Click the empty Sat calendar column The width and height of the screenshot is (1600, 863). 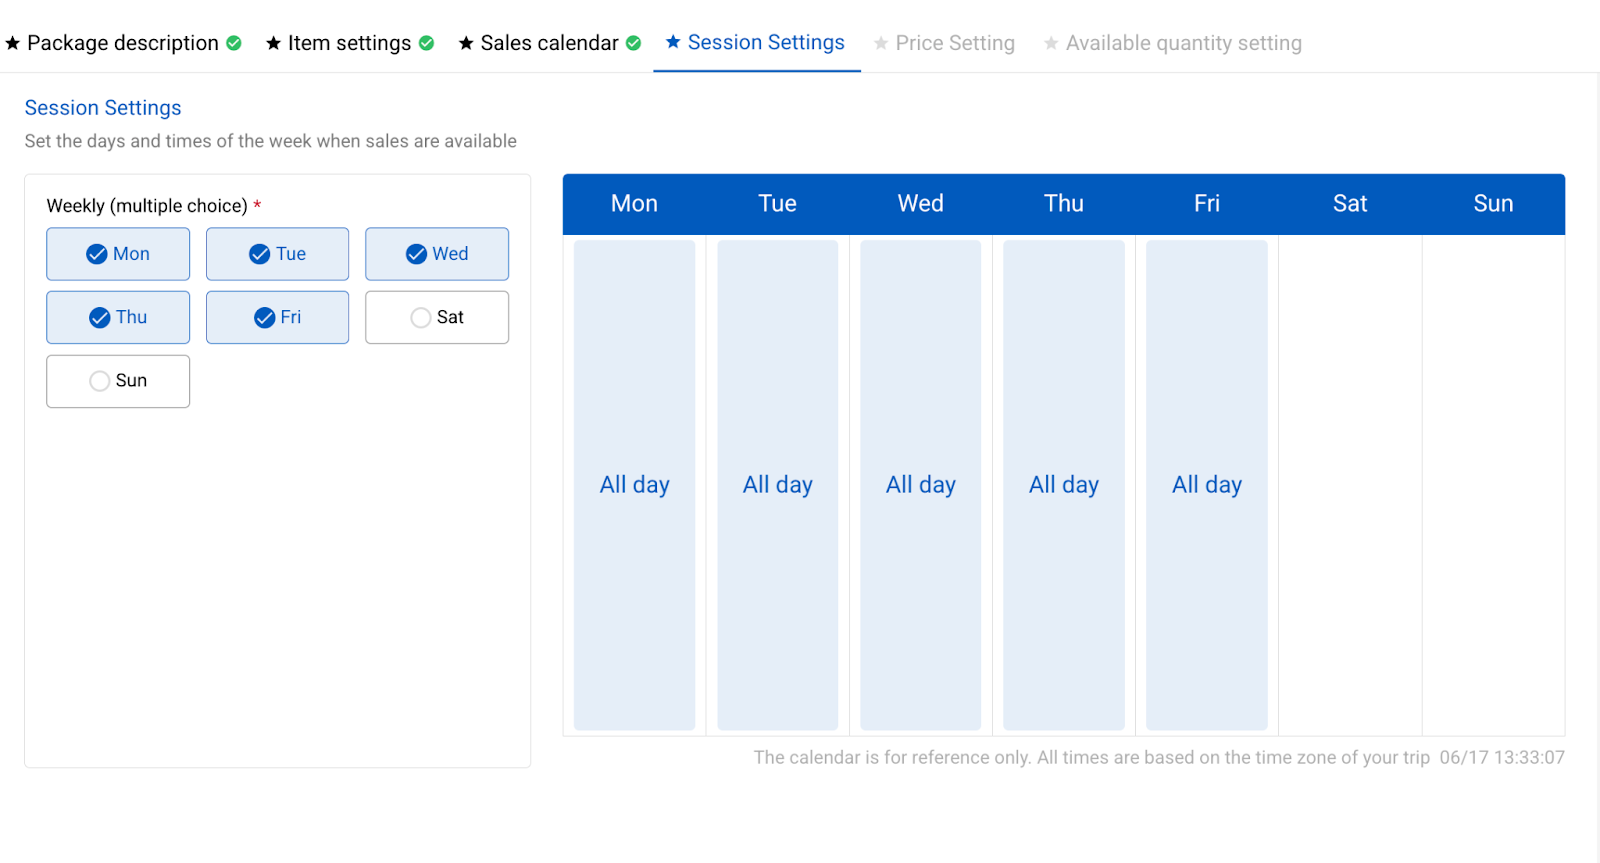1350,485
